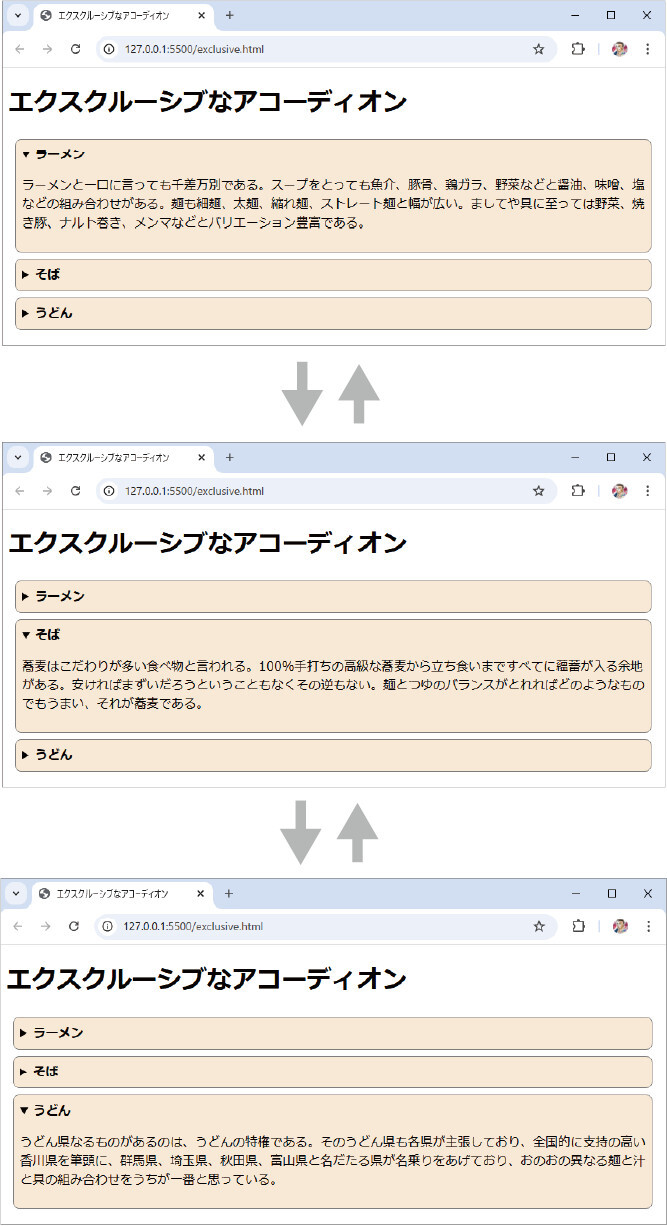Open the Extensions puzzle icon in the middle window

(x=577, y=491)
